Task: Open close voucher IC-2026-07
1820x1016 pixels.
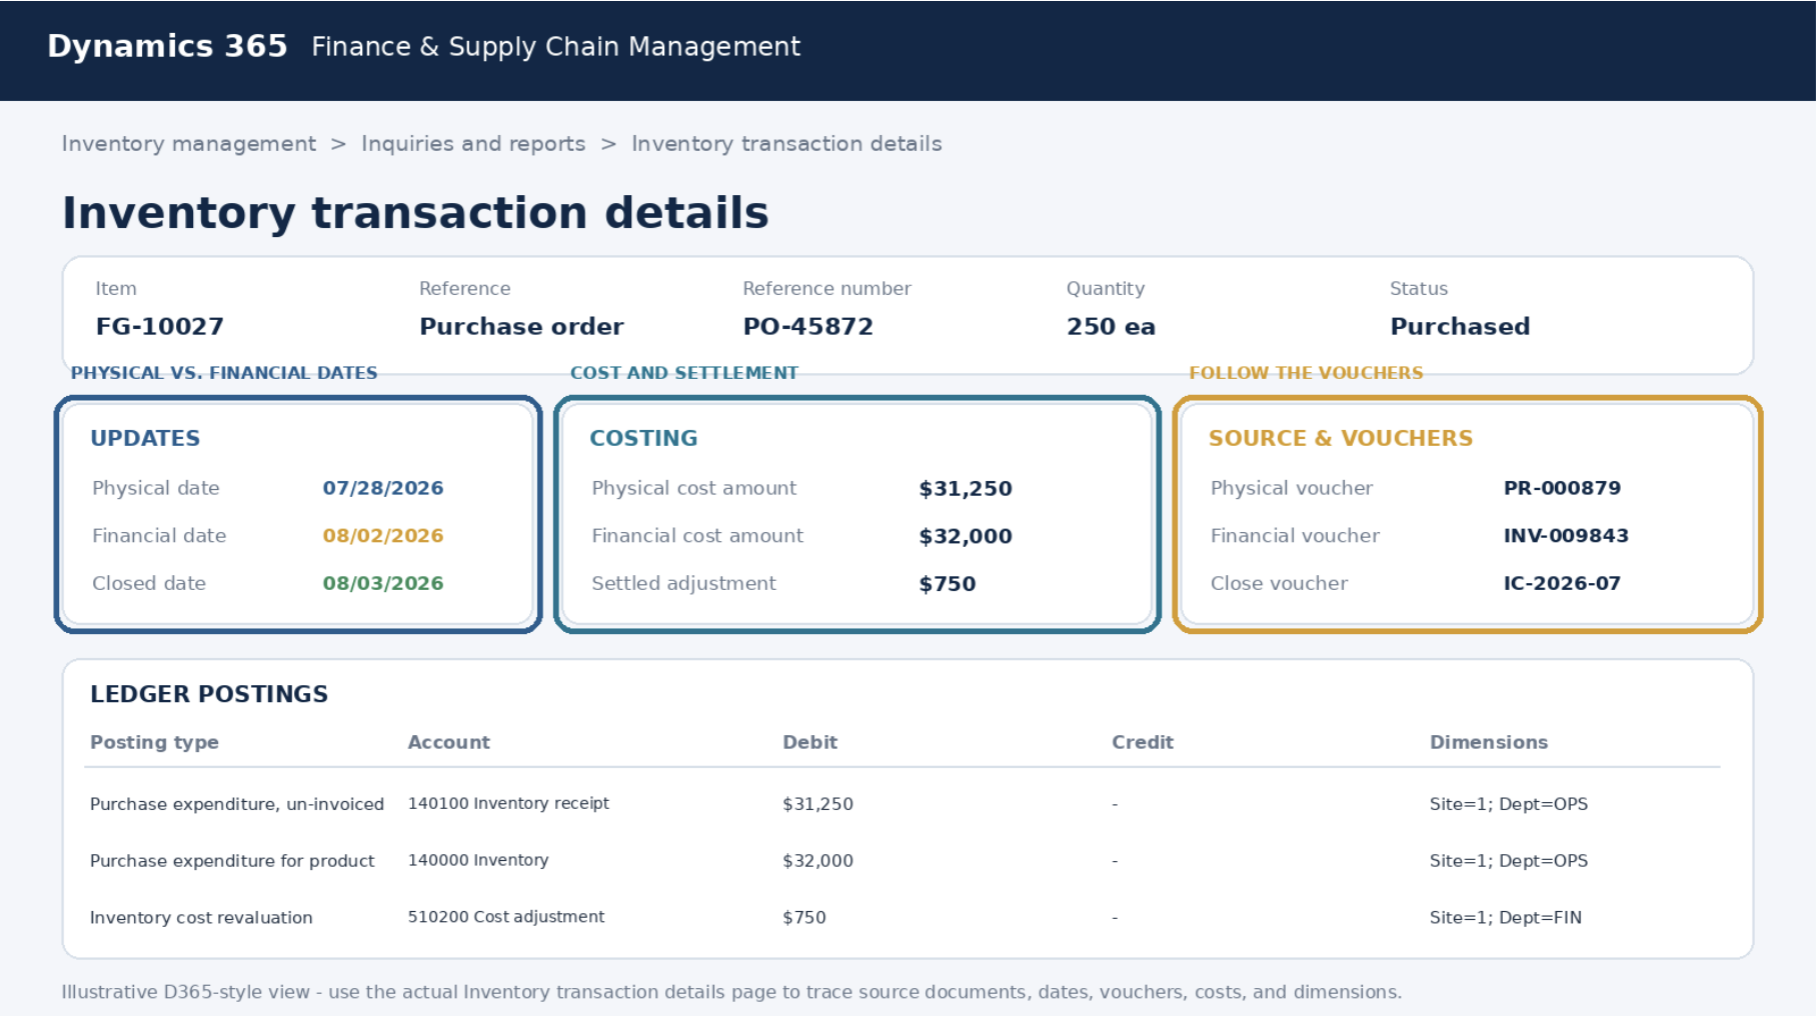Action: (1562, 583)
